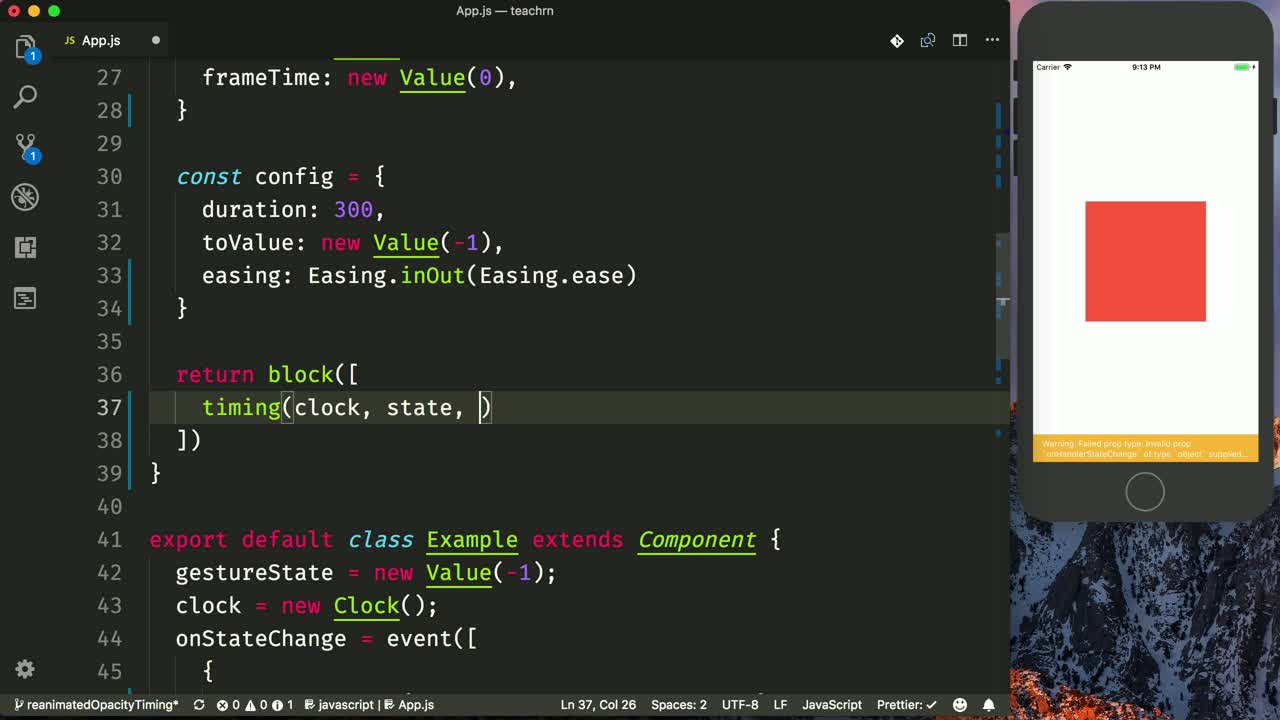
Task: Click the open changes icon in editor toolbar
Action: point(928,41)
